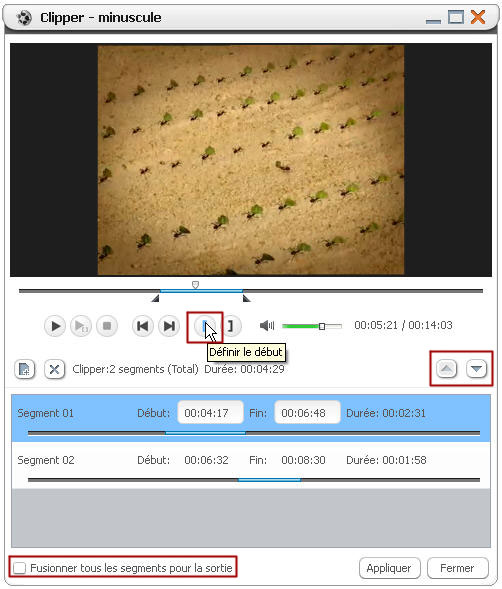502x589 pixels.
Task: Click the time display 00:05:21 / 00:14:03
Action: [403, 325]
